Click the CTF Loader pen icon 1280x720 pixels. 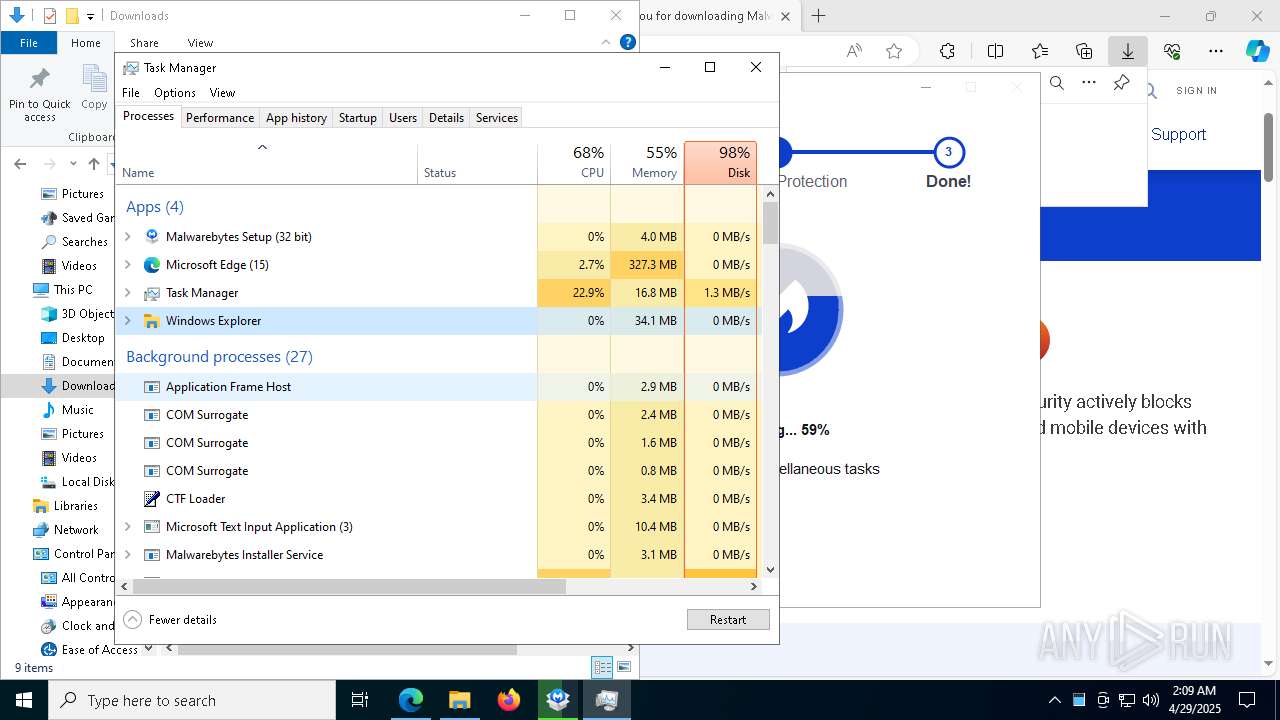coord(152,499)
